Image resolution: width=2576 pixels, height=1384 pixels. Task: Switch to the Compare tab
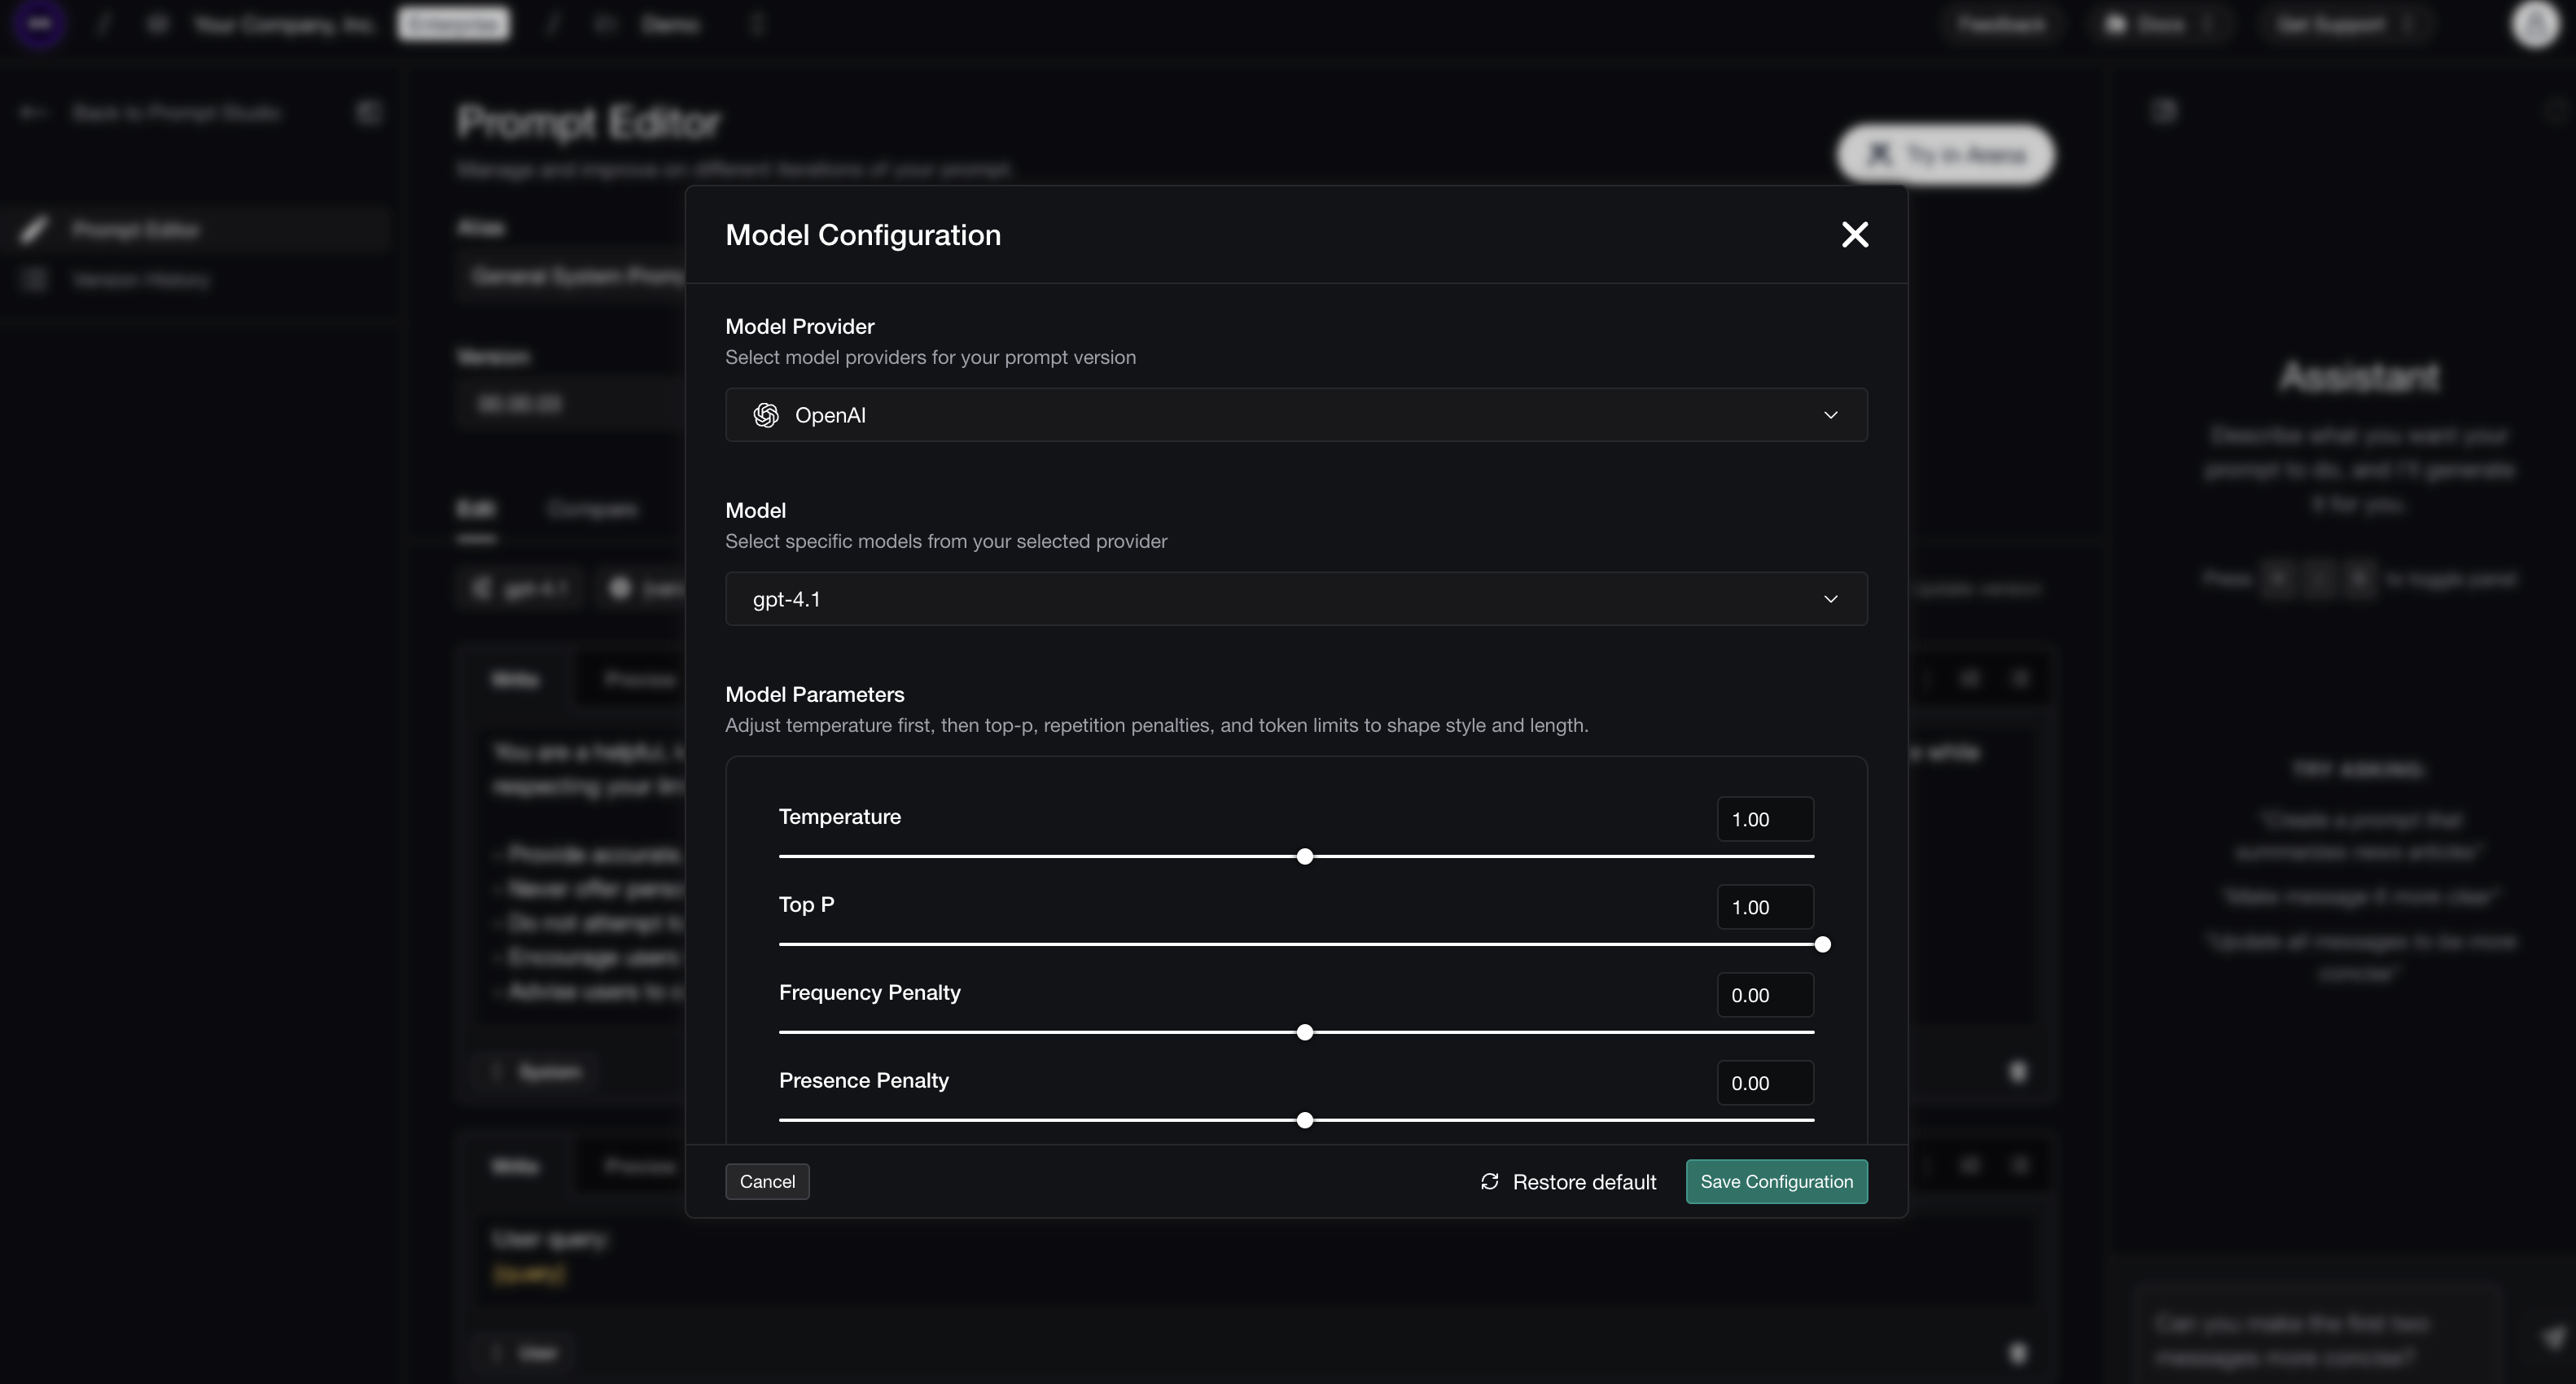(592, 509)
